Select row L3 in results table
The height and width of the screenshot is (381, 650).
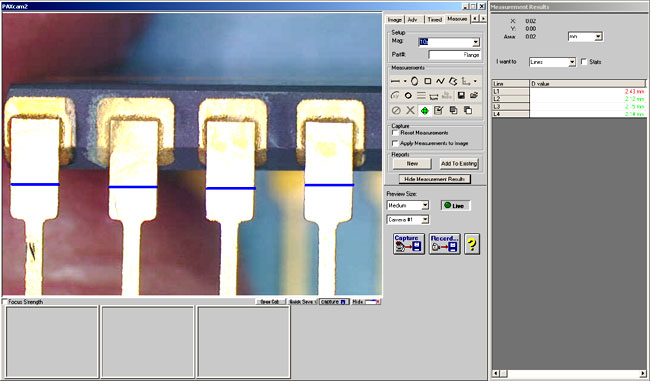[x=569, y=107]
